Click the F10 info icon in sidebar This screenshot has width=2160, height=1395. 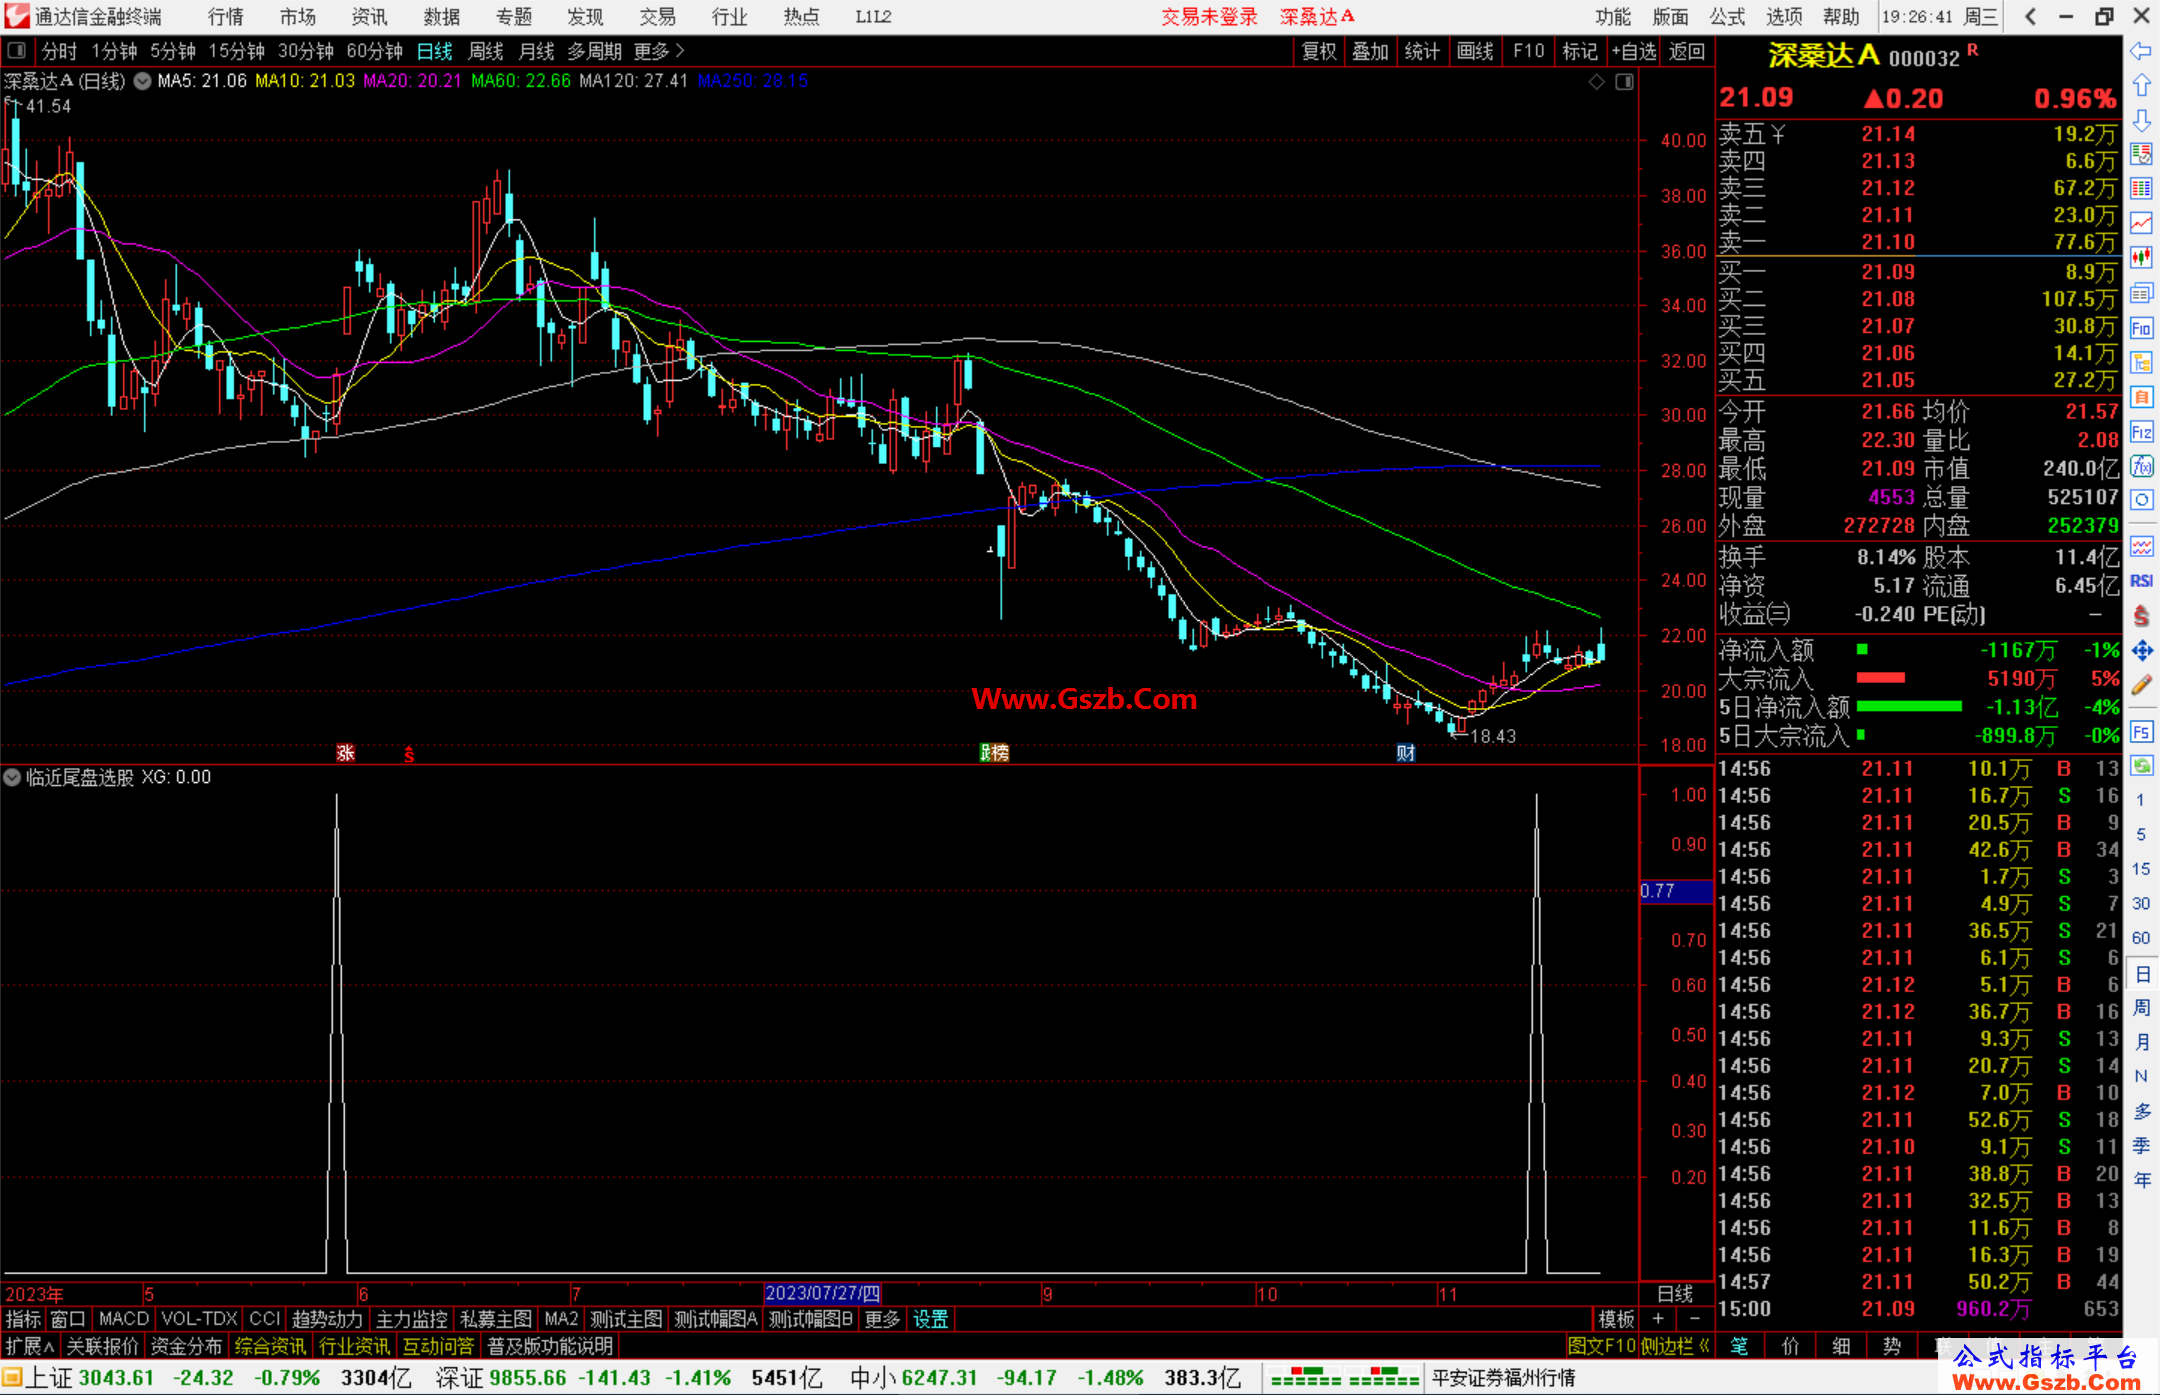(x=2141, y=328)
